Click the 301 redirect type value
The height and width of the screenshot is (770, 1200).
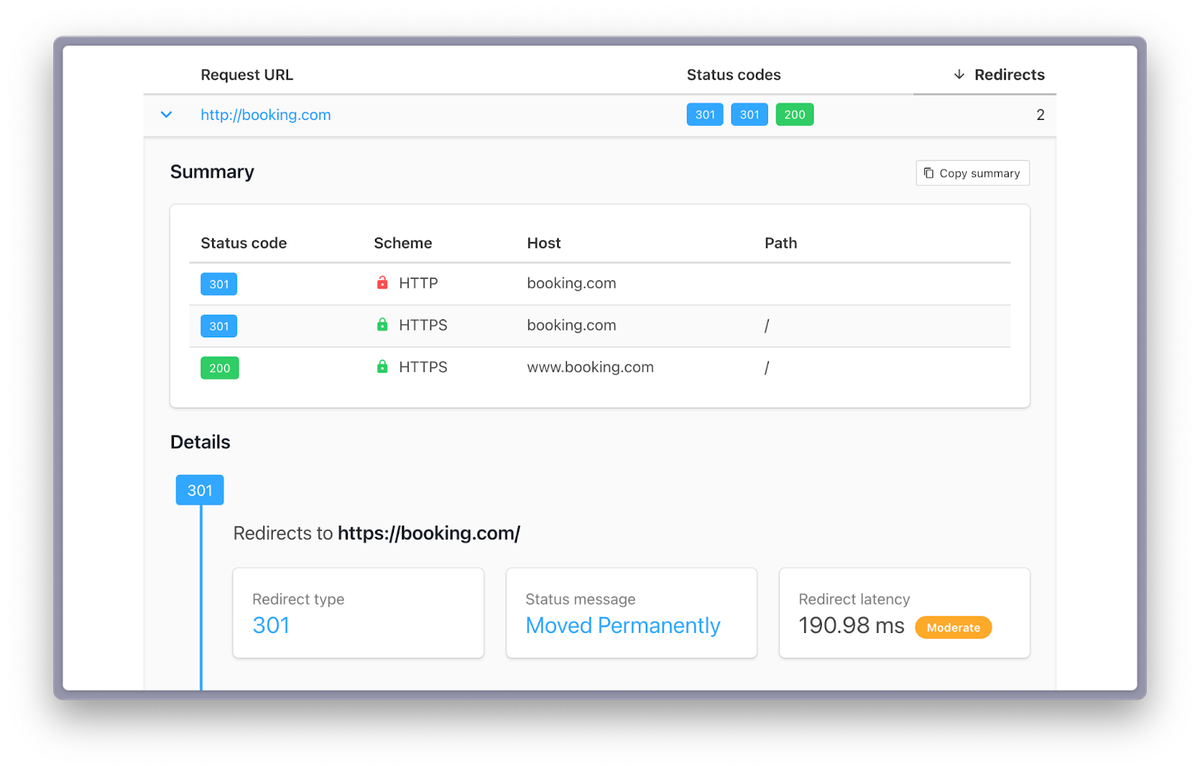click(271, 626)
